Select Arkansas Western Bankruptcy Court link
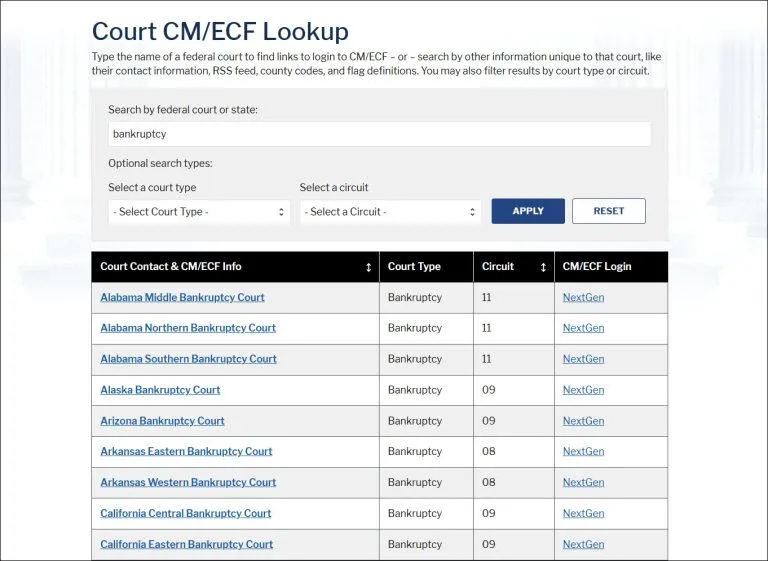Image resolution: width=768 pixels, height=561 pixels. coord(188,482)
